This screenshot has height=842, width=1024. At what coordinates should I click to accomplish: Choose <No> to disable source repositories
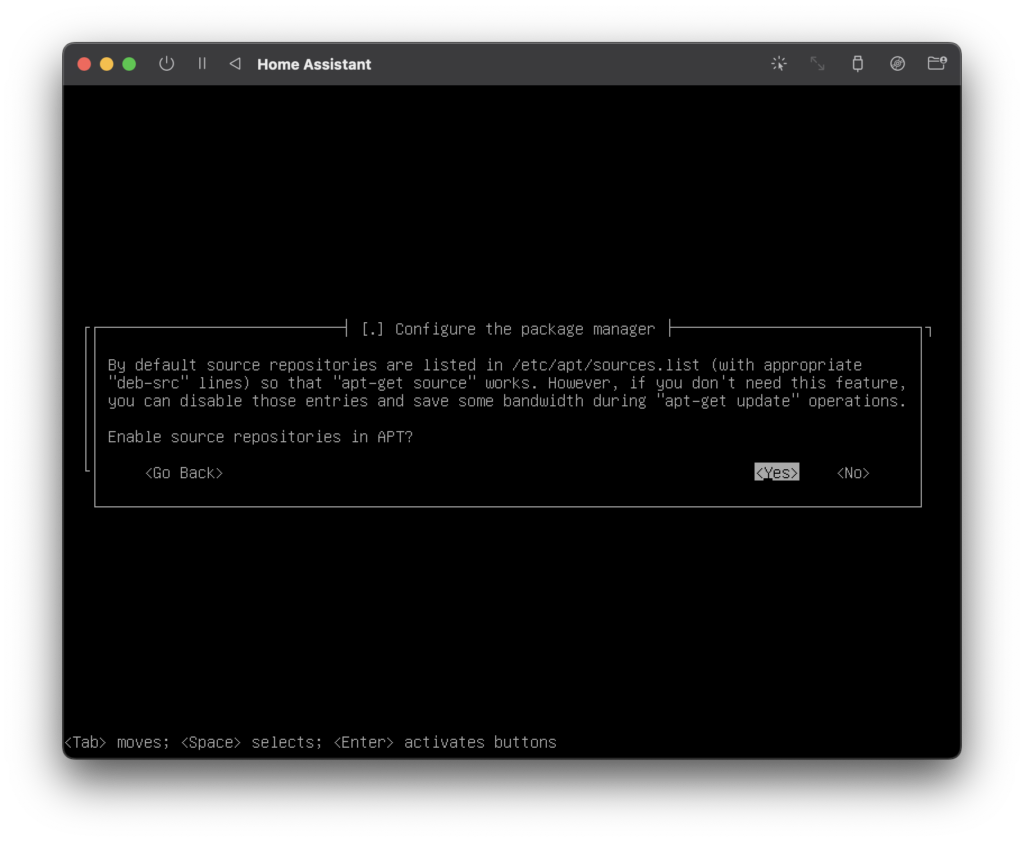click(x=853, y=473)
